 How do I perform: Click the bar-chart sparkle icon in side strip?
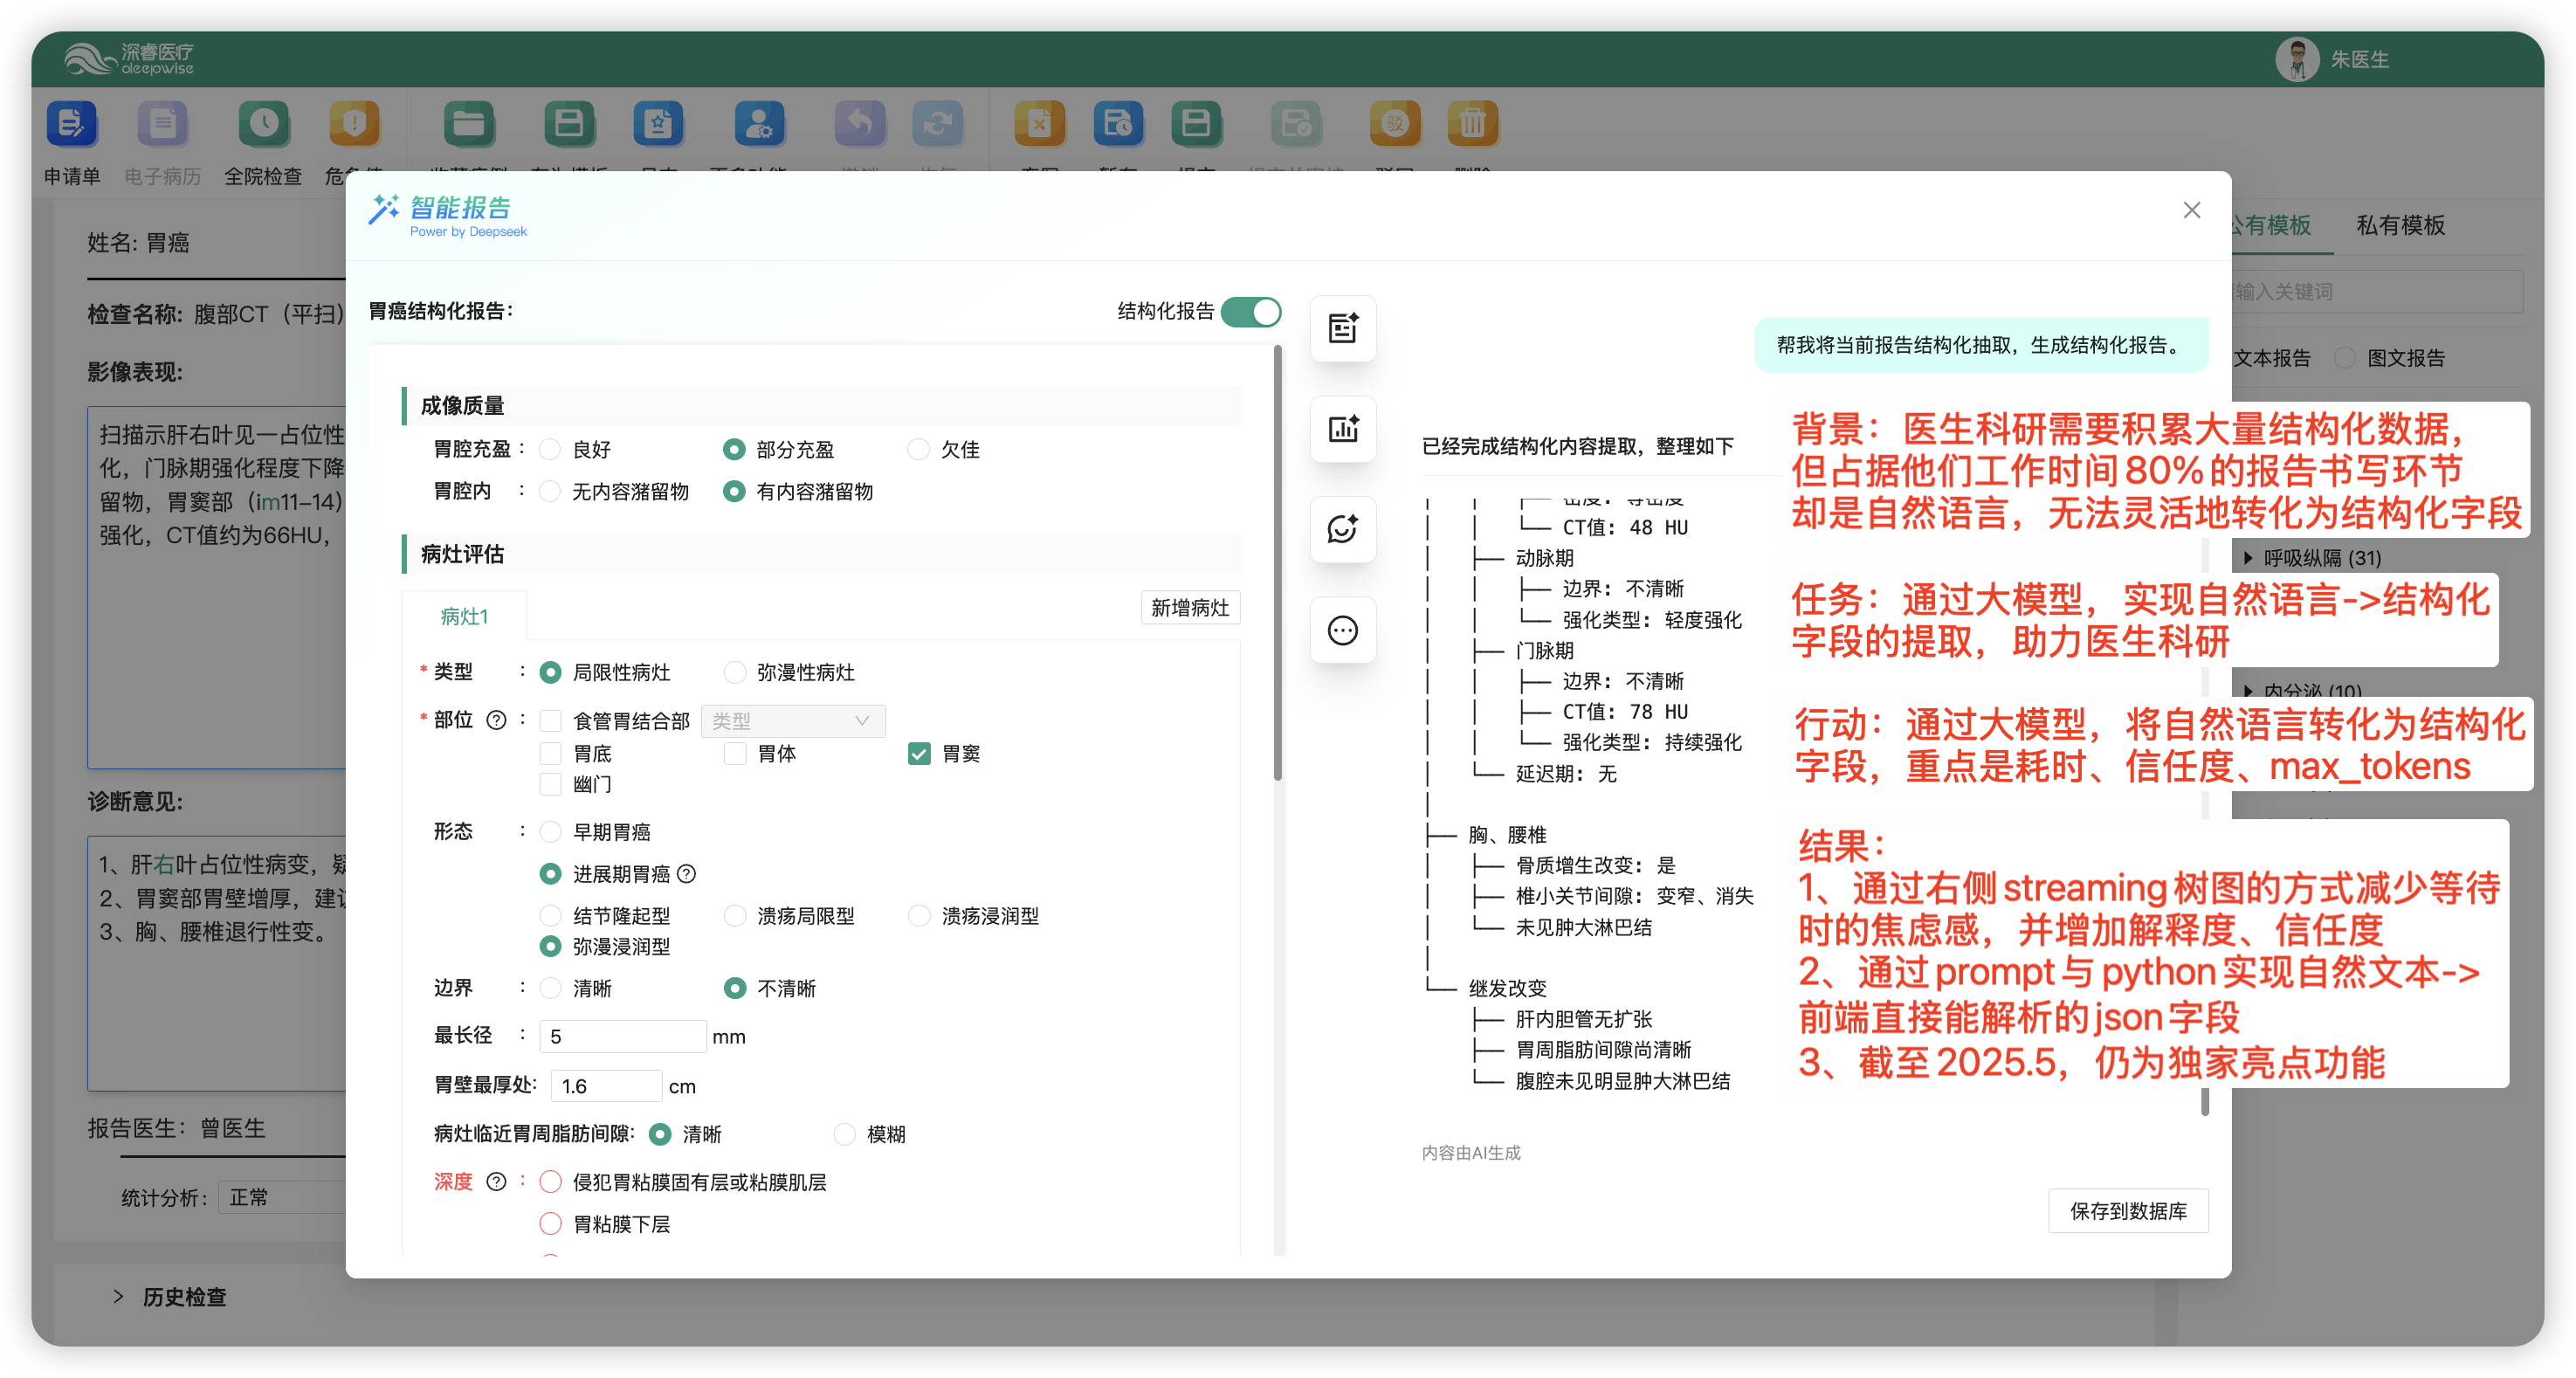point(1343,429)
